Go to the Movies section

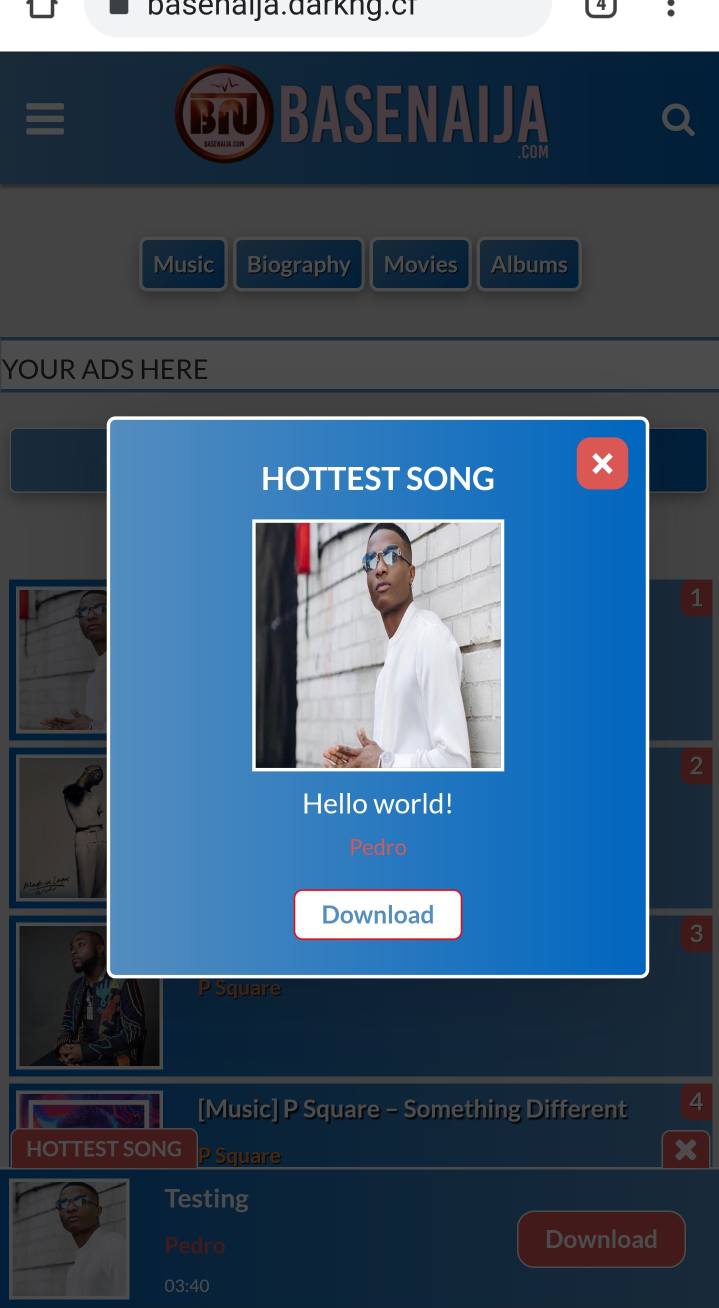(x=421, y=265)
